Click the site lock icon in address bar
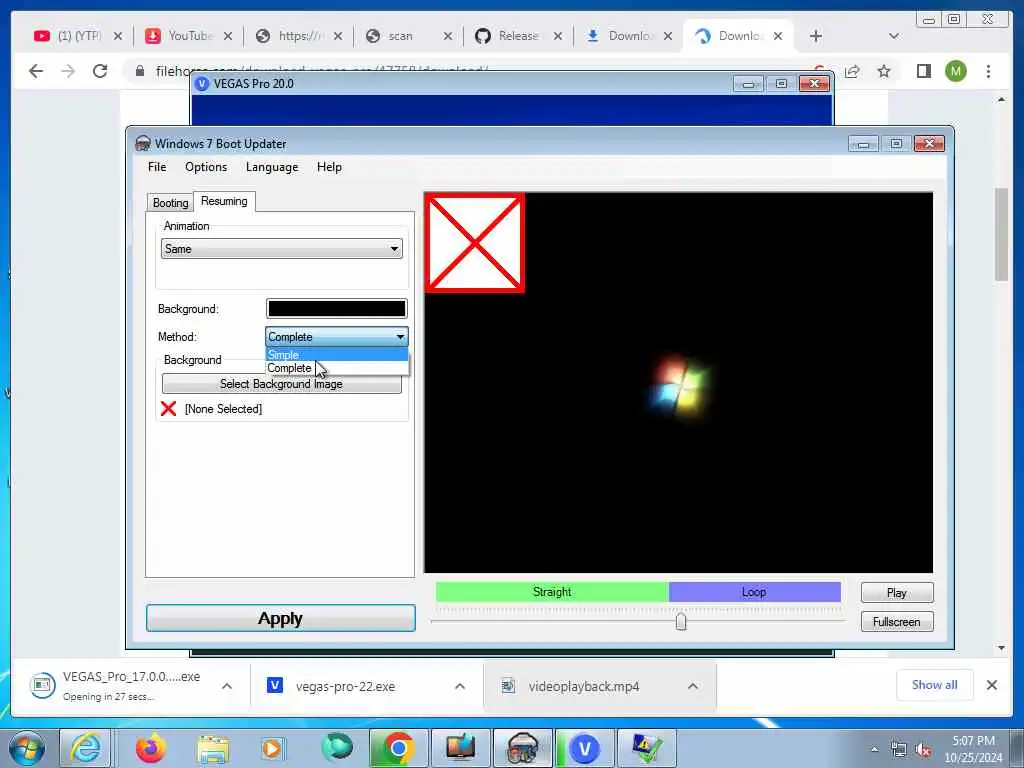 [140, 71]
